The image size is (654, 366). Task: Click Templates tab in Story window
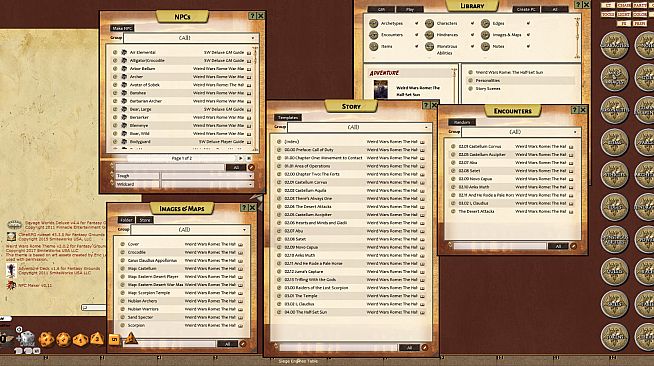[288, 118]
